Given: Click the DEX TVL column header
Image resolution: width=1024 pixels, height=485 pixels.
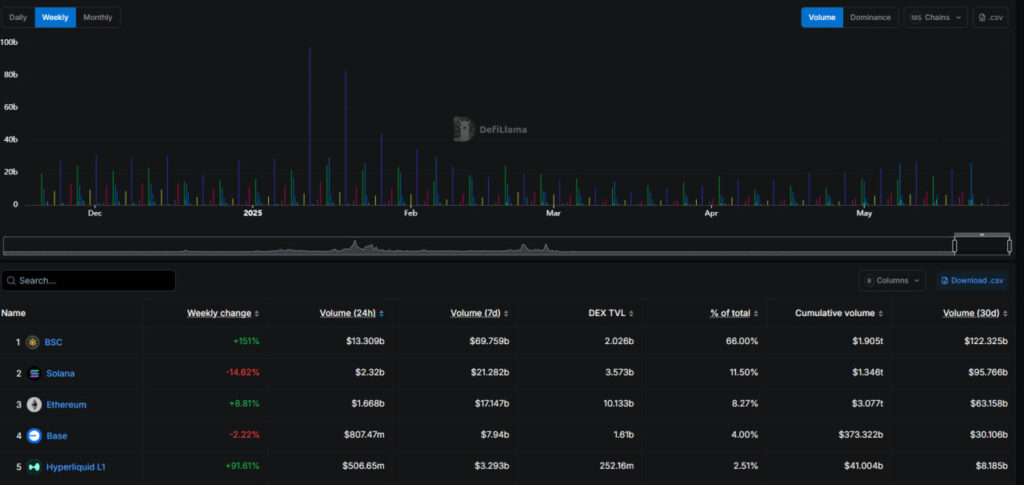Looking at the screenshot, I should (607, 313).
